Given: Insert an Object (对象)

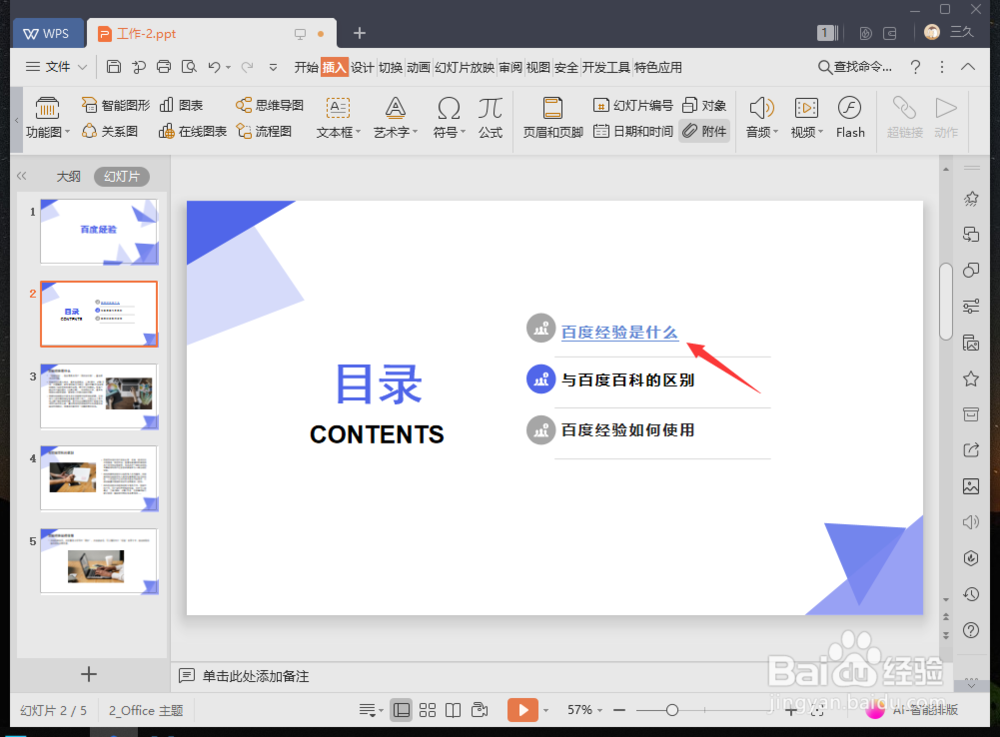Looking at the screenshot, I should coord(704,105).
